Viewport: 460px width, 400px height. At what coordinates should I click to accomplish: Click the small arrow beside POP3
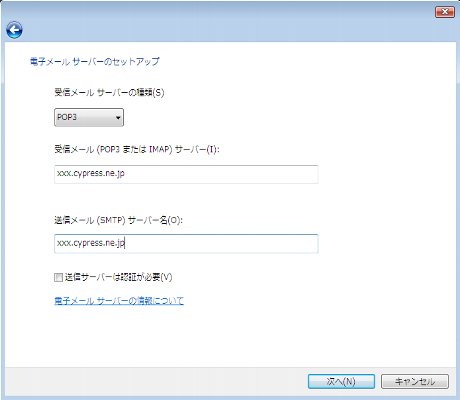[118, 118]
